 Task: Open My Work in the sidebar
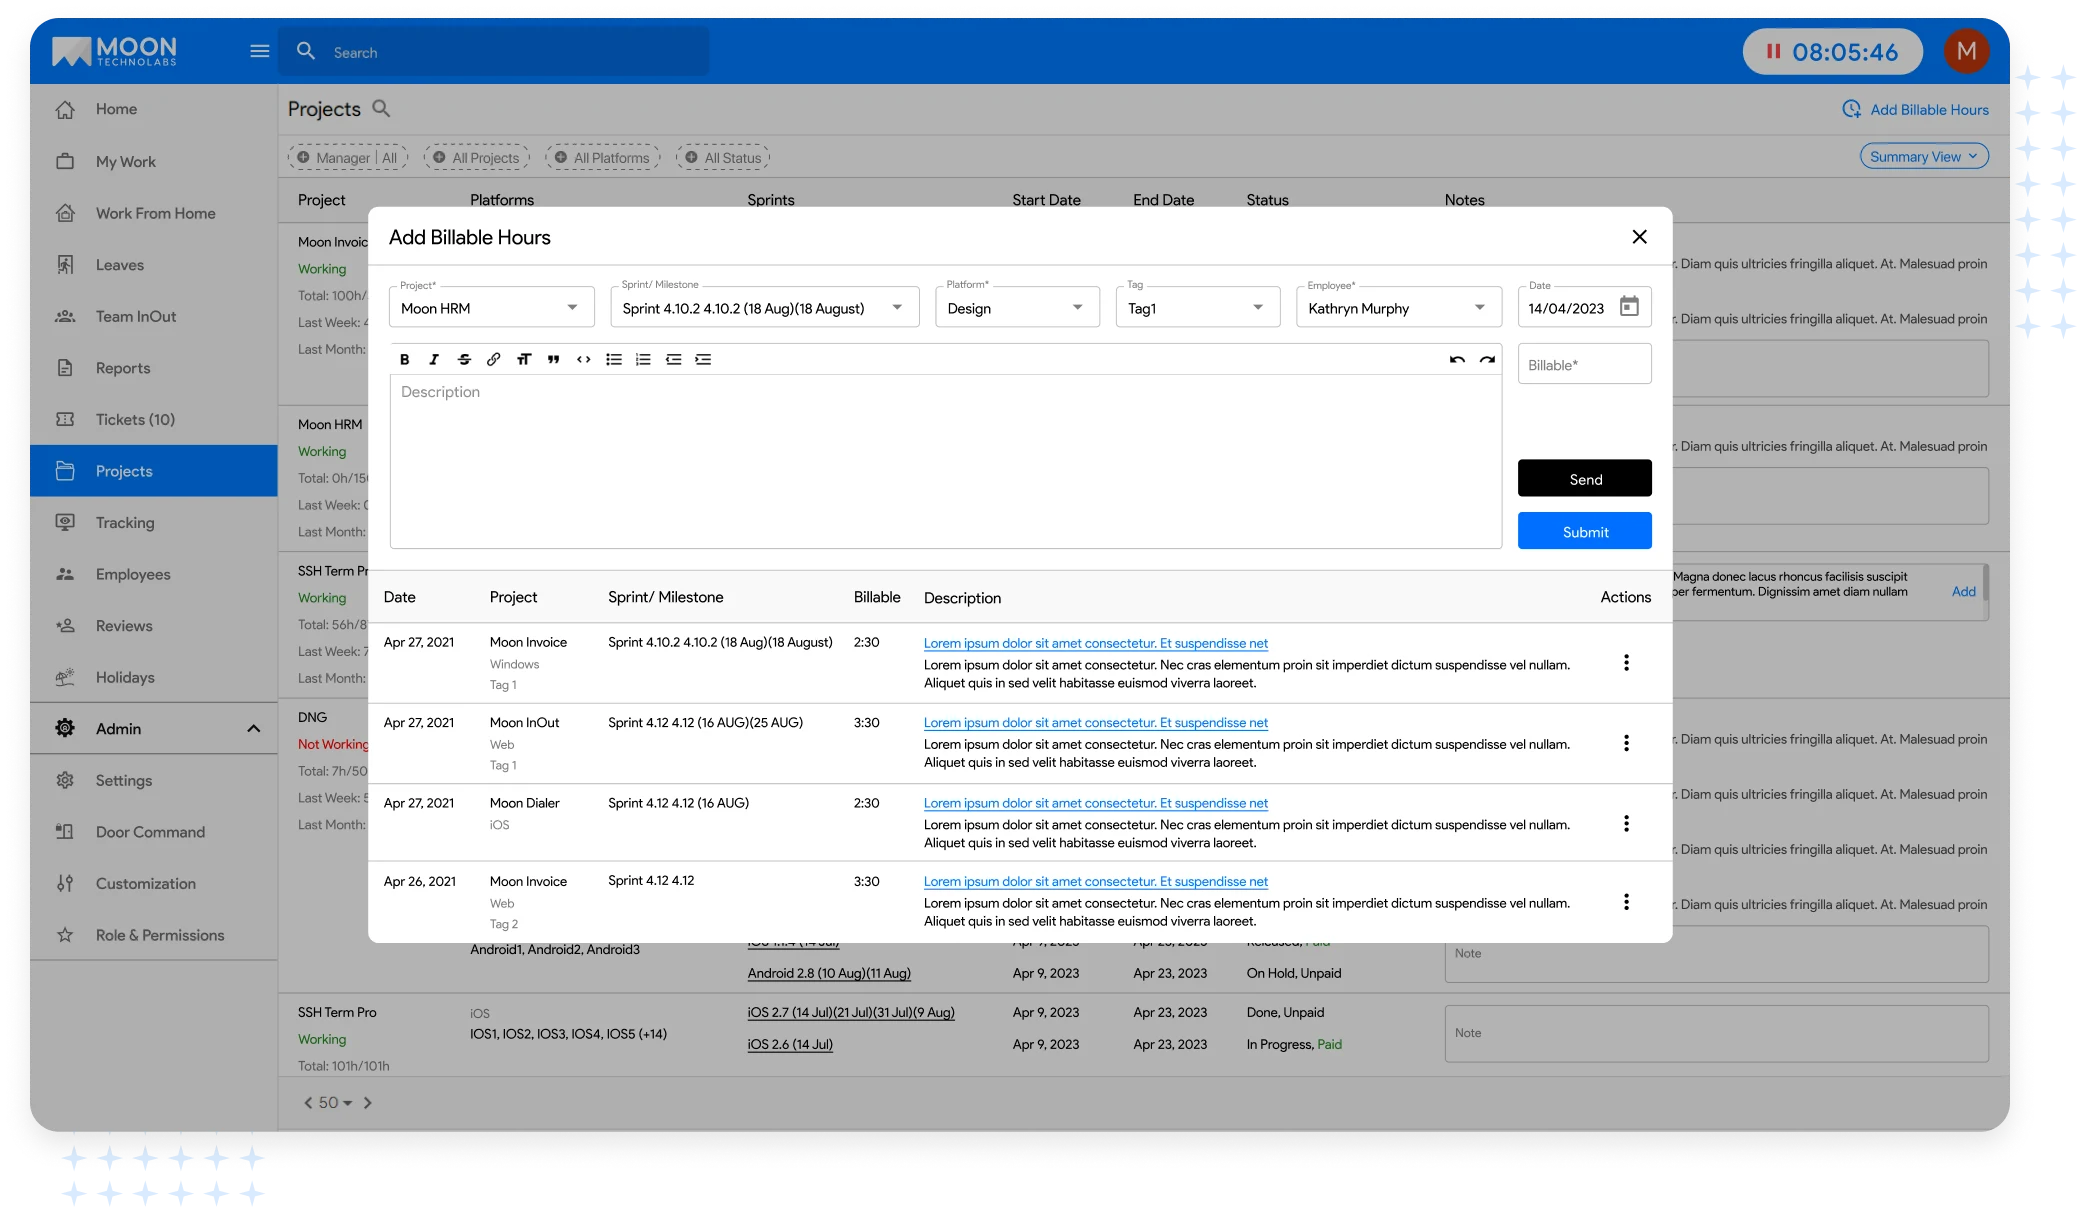[154, 162]
